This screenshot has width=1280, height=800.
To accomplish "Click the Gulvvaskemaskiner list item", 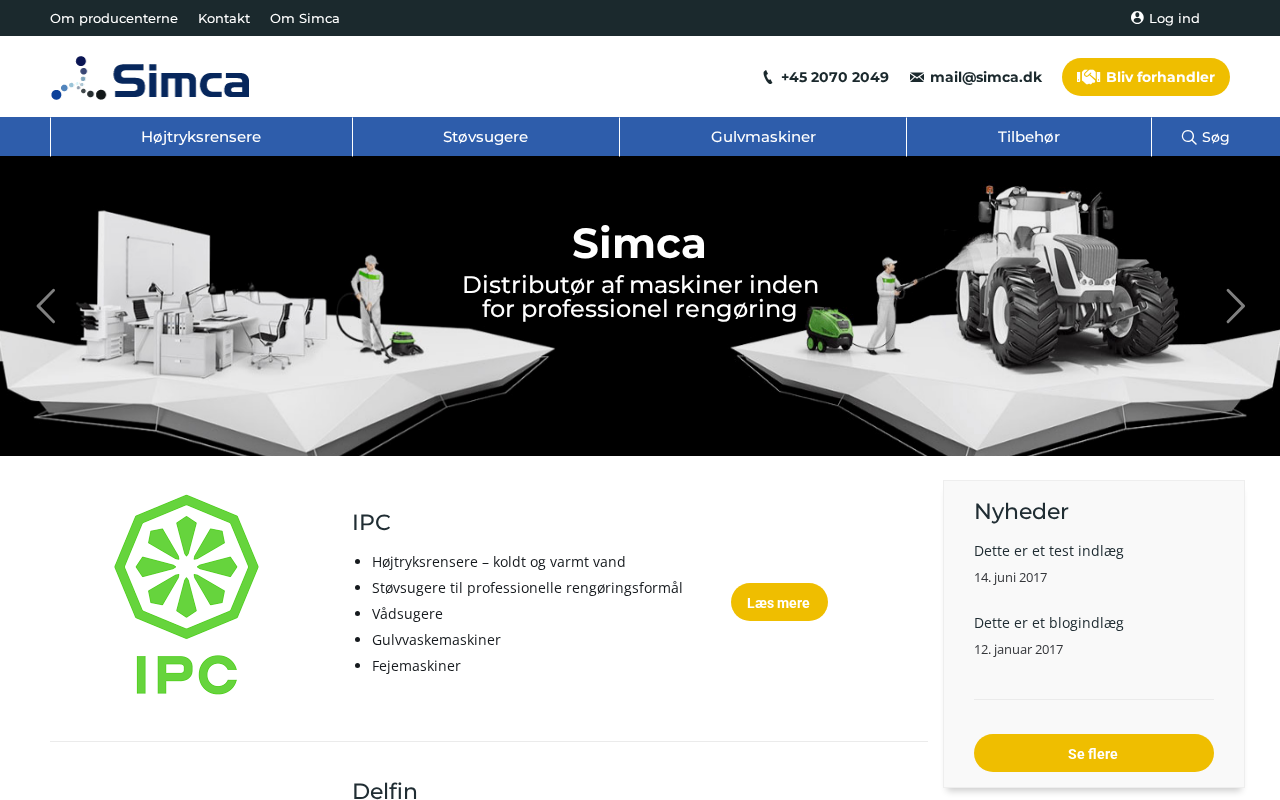I will pyautogui.click(x=436, y=640).
